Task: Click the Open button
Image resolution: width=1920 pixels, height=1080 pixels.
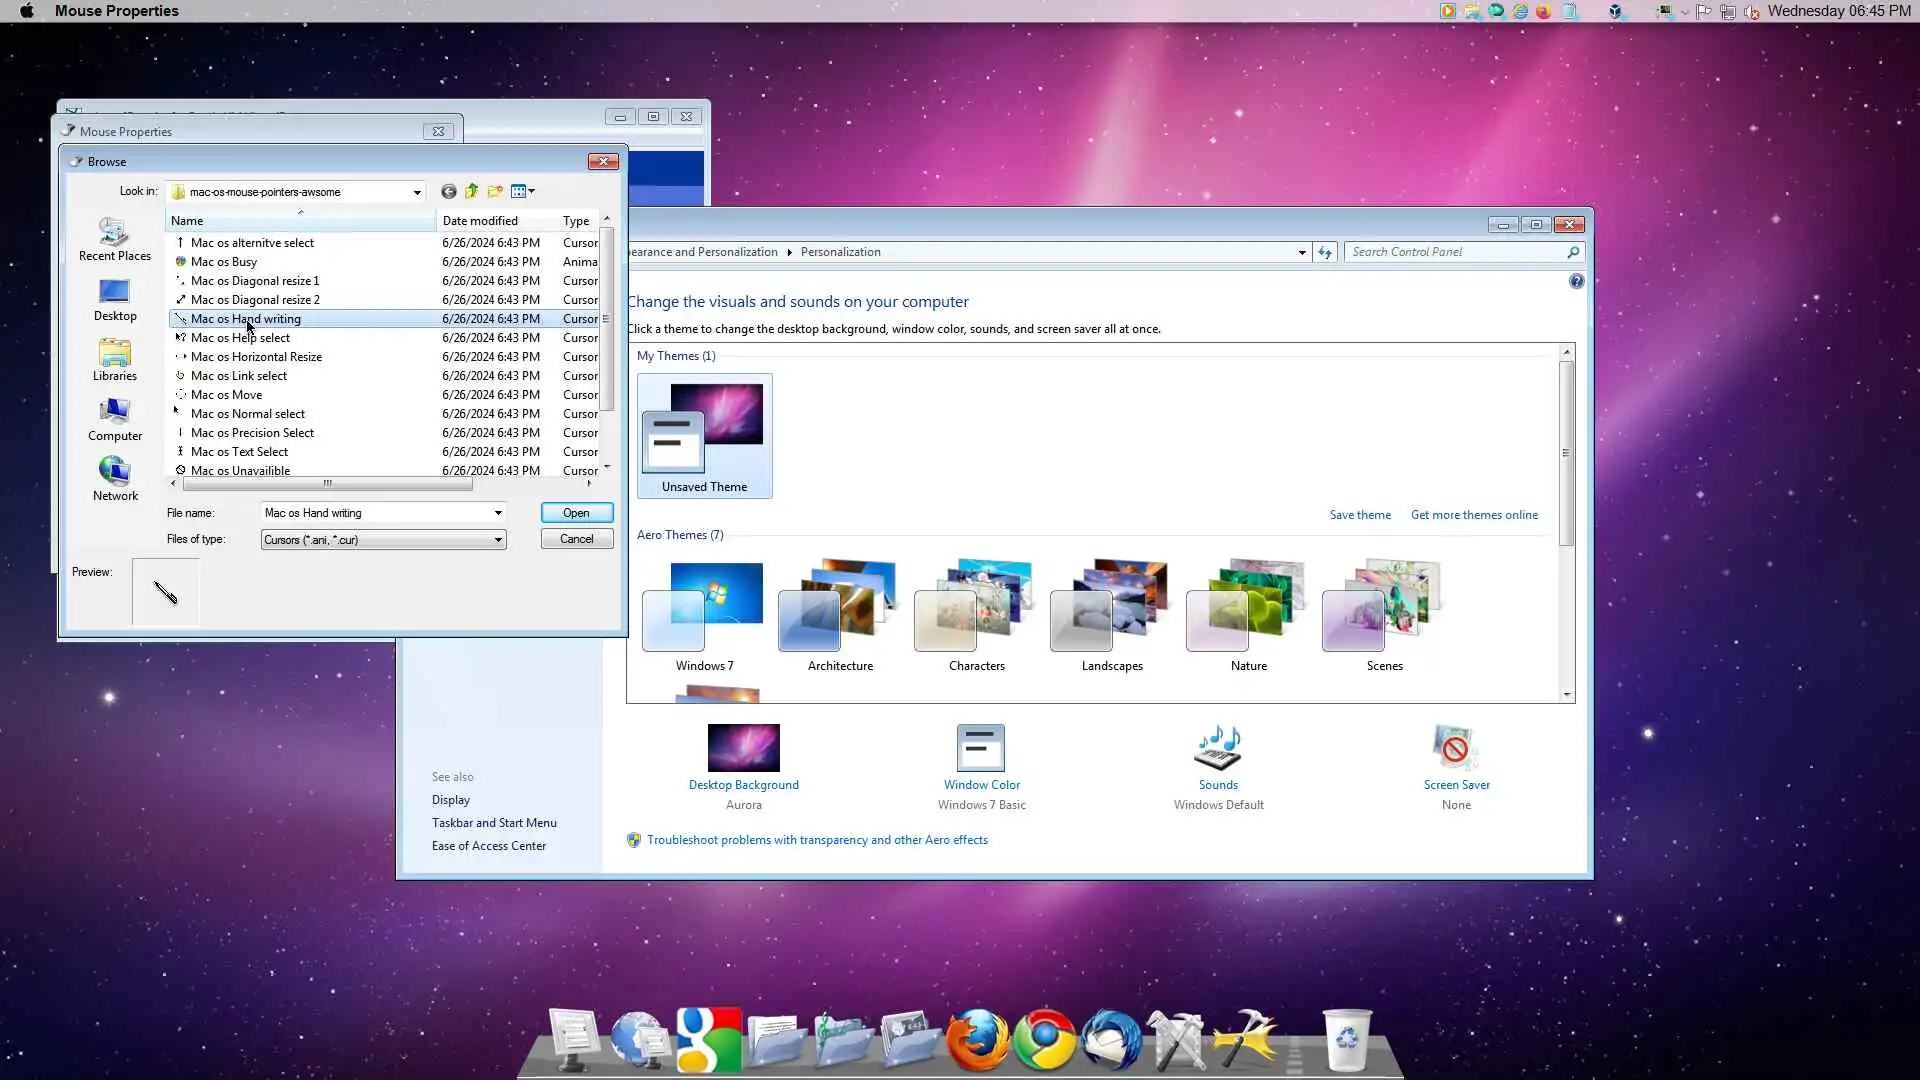Action: (x=576, y=513)
